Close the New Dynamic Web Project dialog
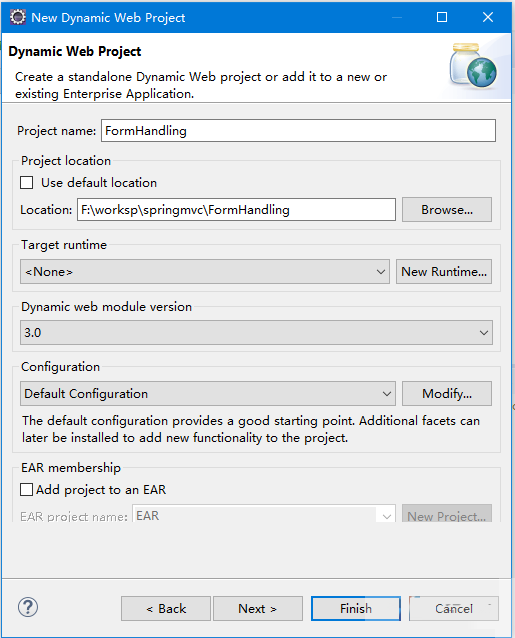This screenshot has width=515, height=638. (488, 17)
